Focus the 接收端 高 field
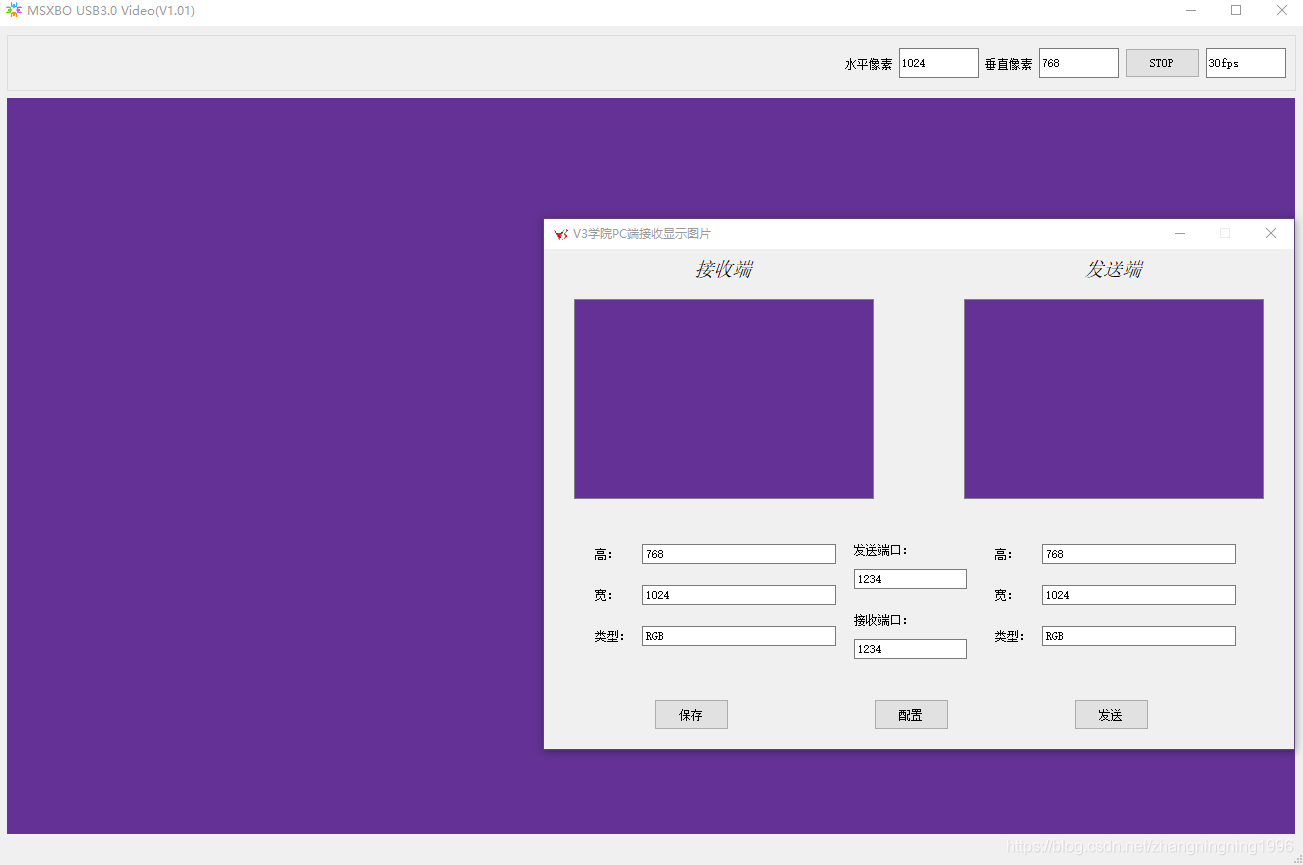The image size is (1303, 865). (738, 554)
